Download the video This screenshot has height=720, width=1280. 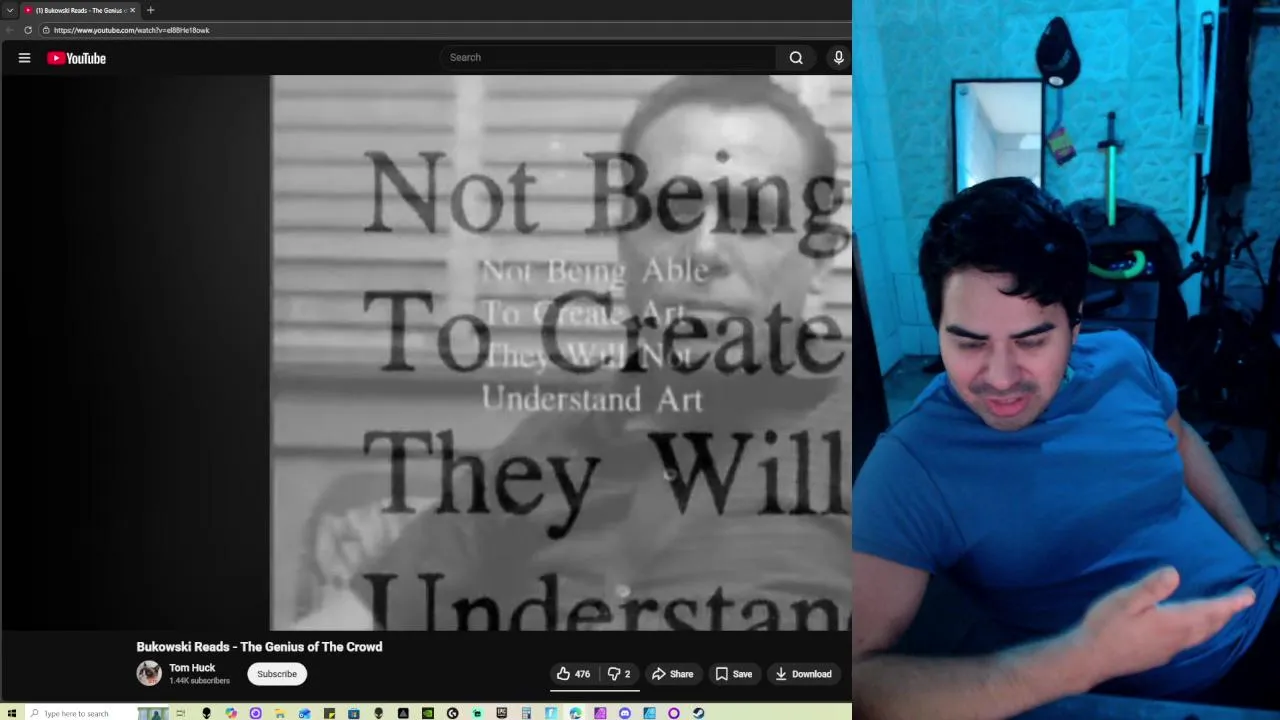coord(804,674)
